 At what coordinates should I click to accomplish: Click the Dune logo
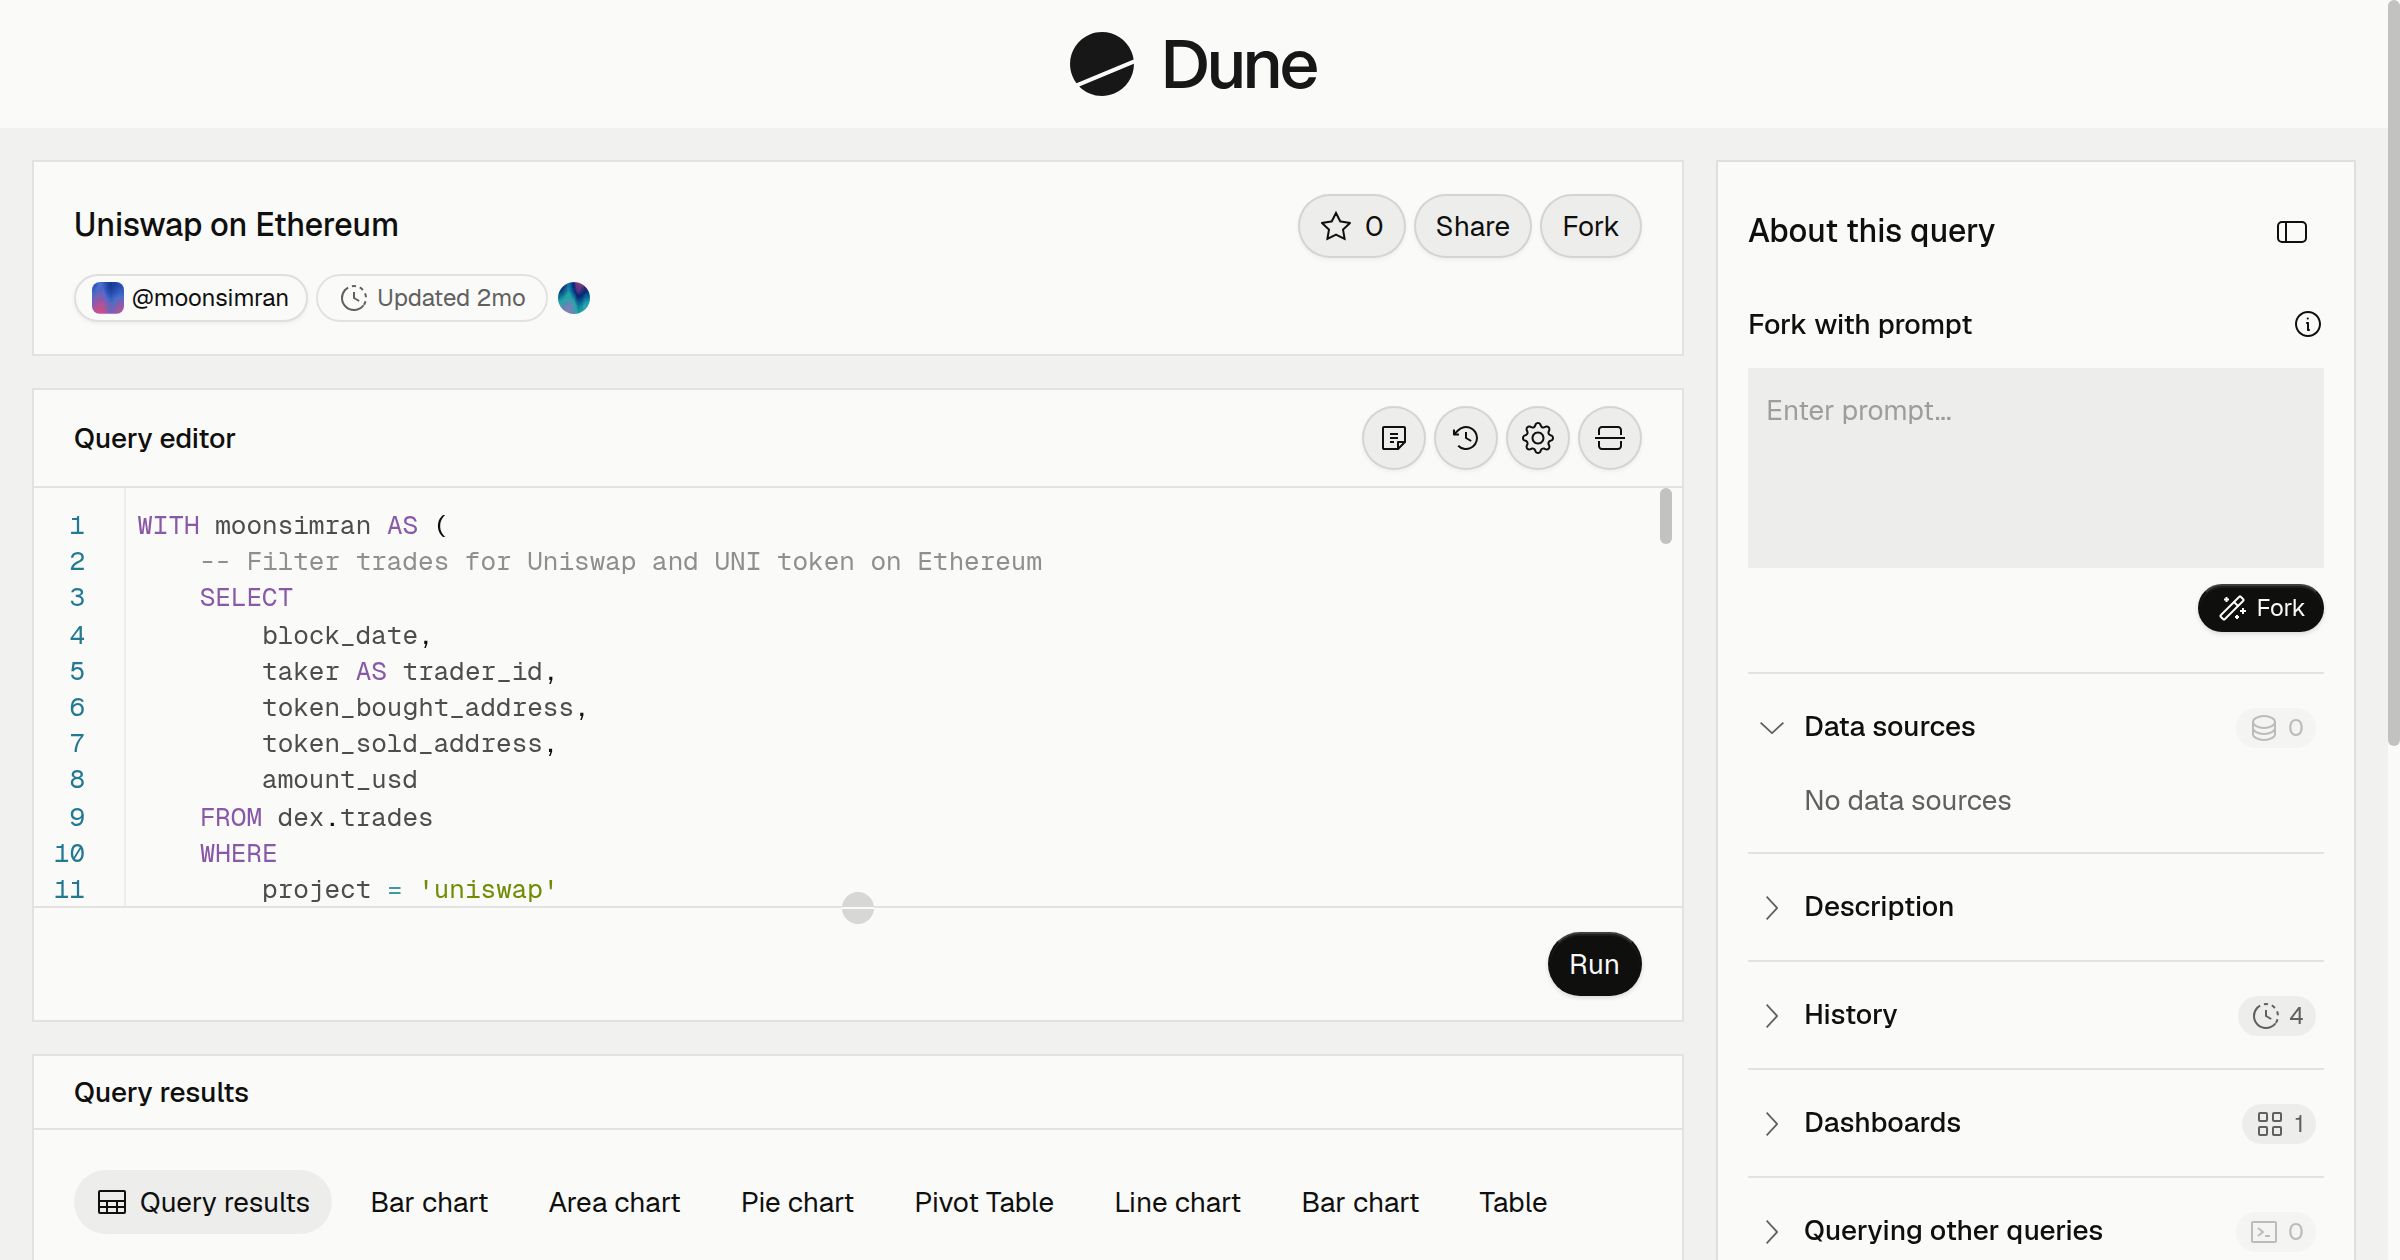(1192, 65)
